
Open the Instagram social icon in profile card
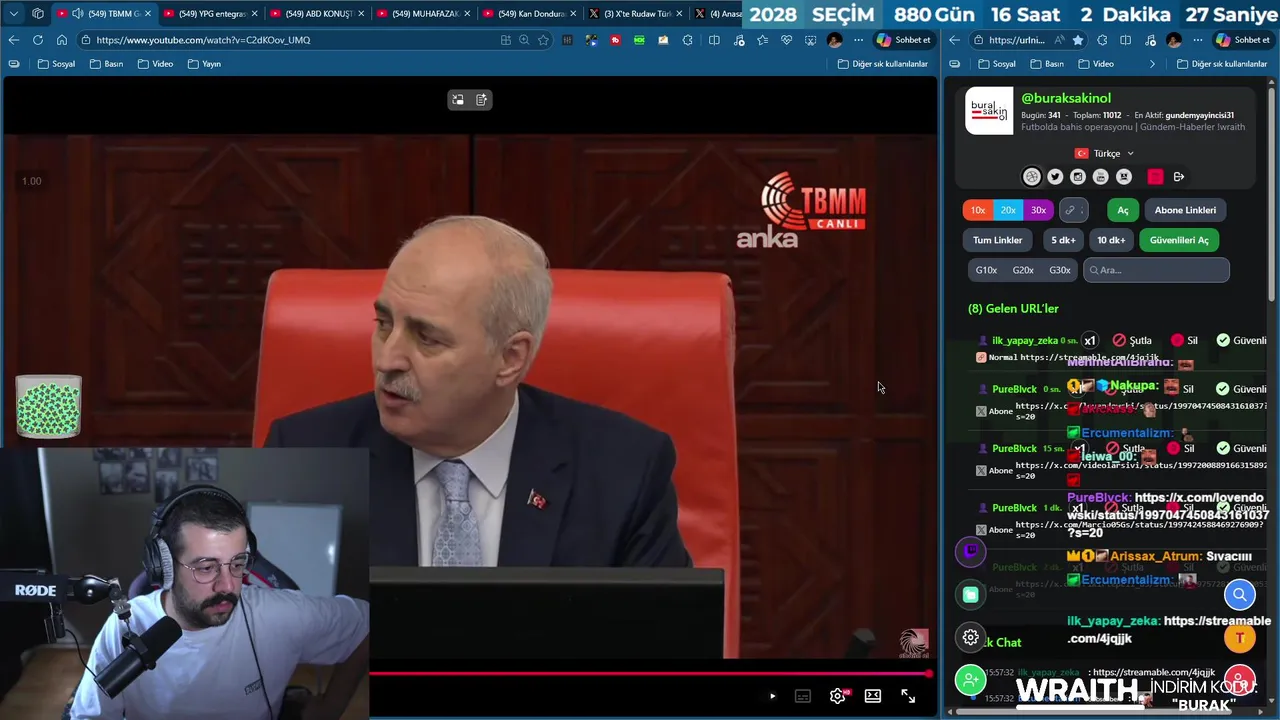click(x=1078, y=177)
